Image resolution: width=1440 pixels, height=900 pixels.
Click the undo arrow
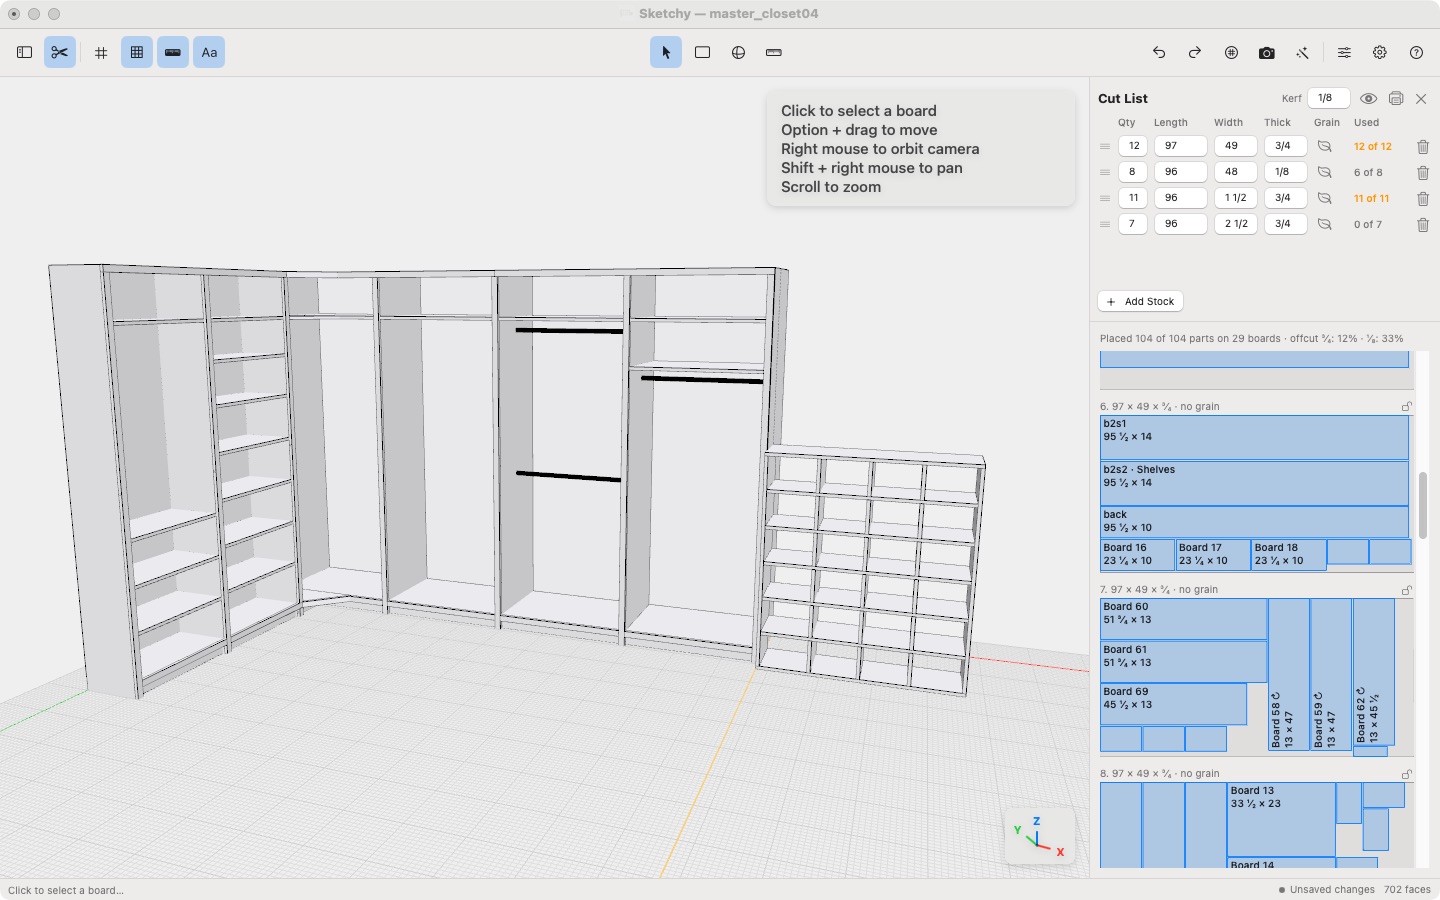1159,53
